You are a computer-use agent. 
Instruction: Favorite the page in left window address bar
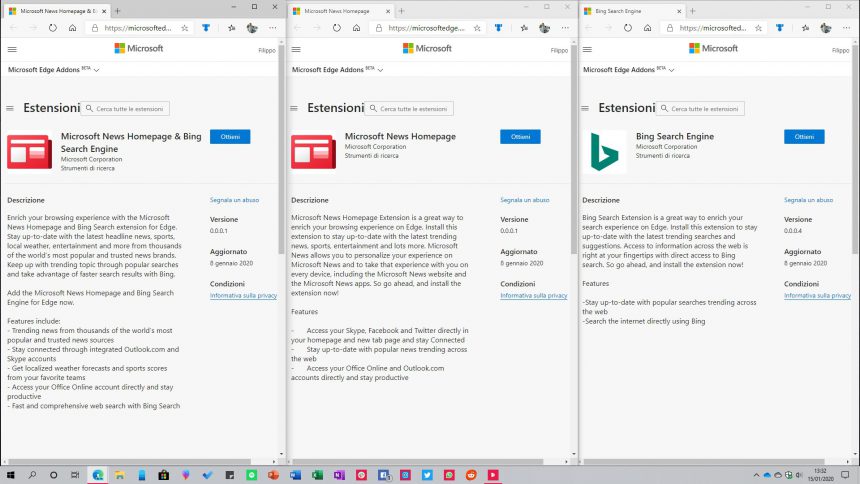click(x=185, y=27)
